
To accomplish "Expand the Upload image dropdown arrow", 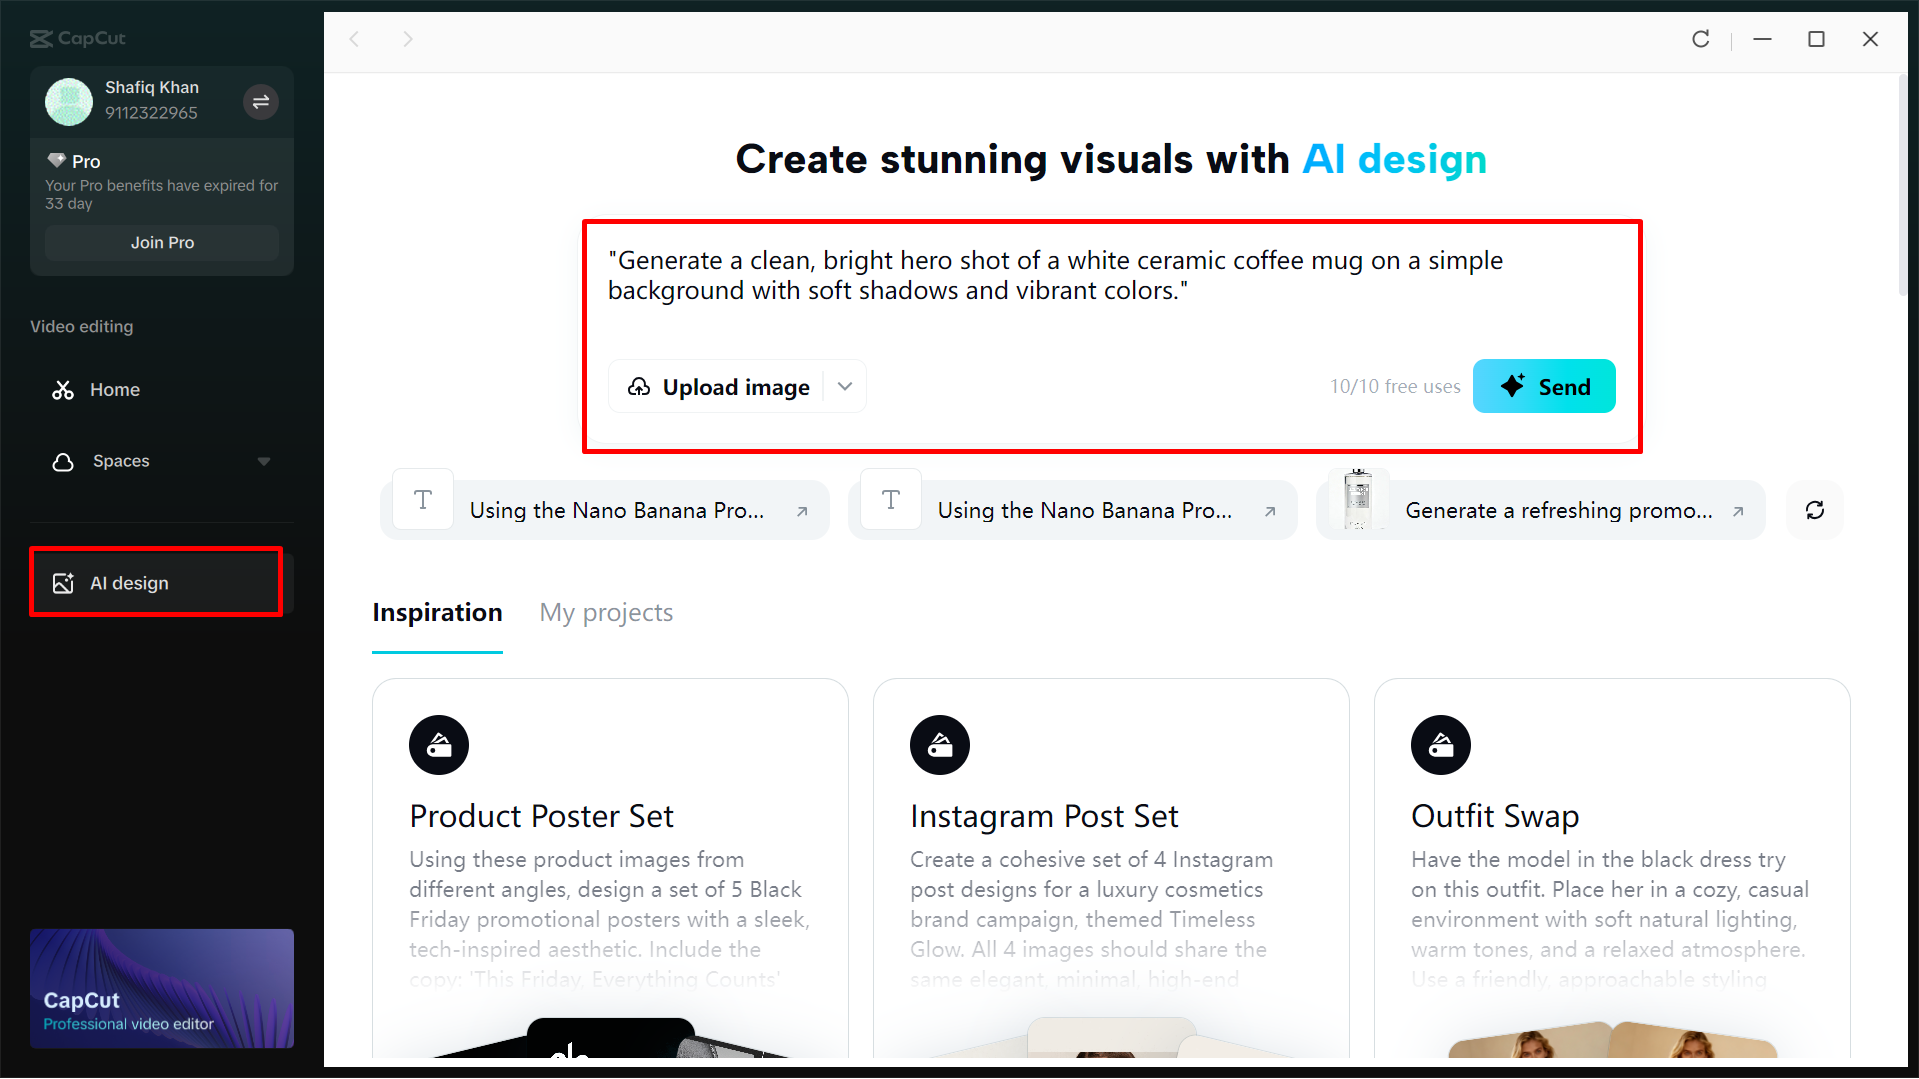I will pyautogui.click(x=844, y=386).
